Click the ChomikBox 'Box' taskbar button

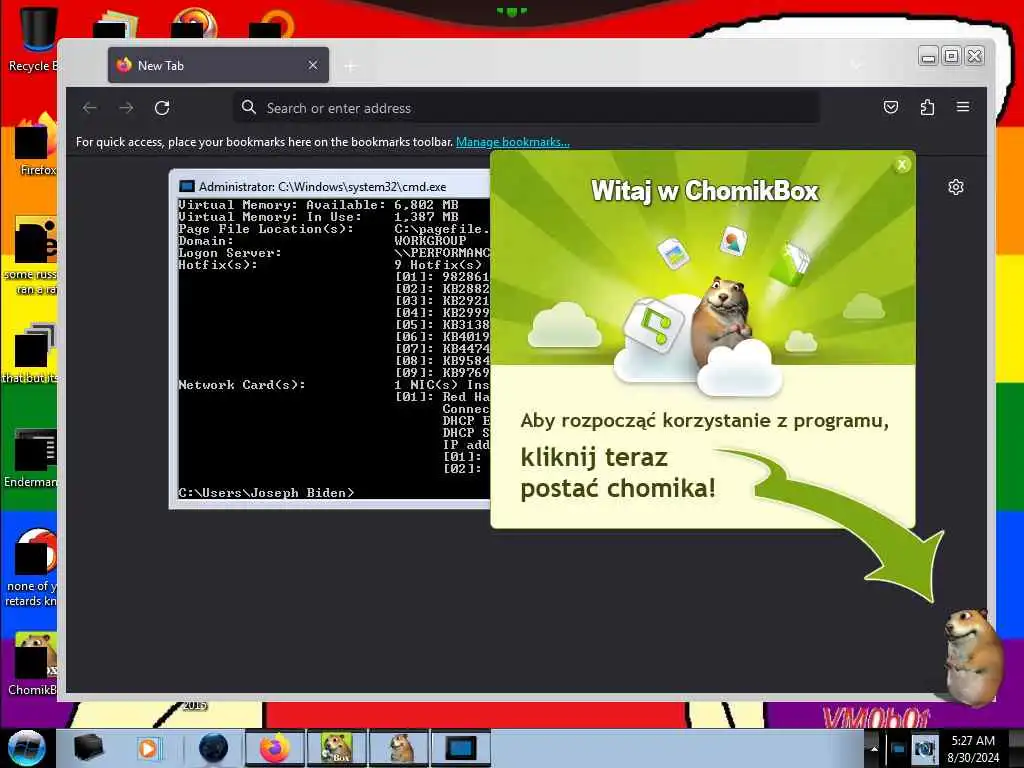(336, 748)
